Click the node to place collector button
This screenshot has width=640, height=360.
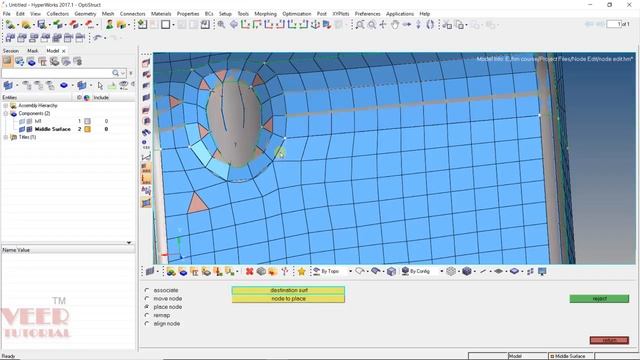point(288,299)
